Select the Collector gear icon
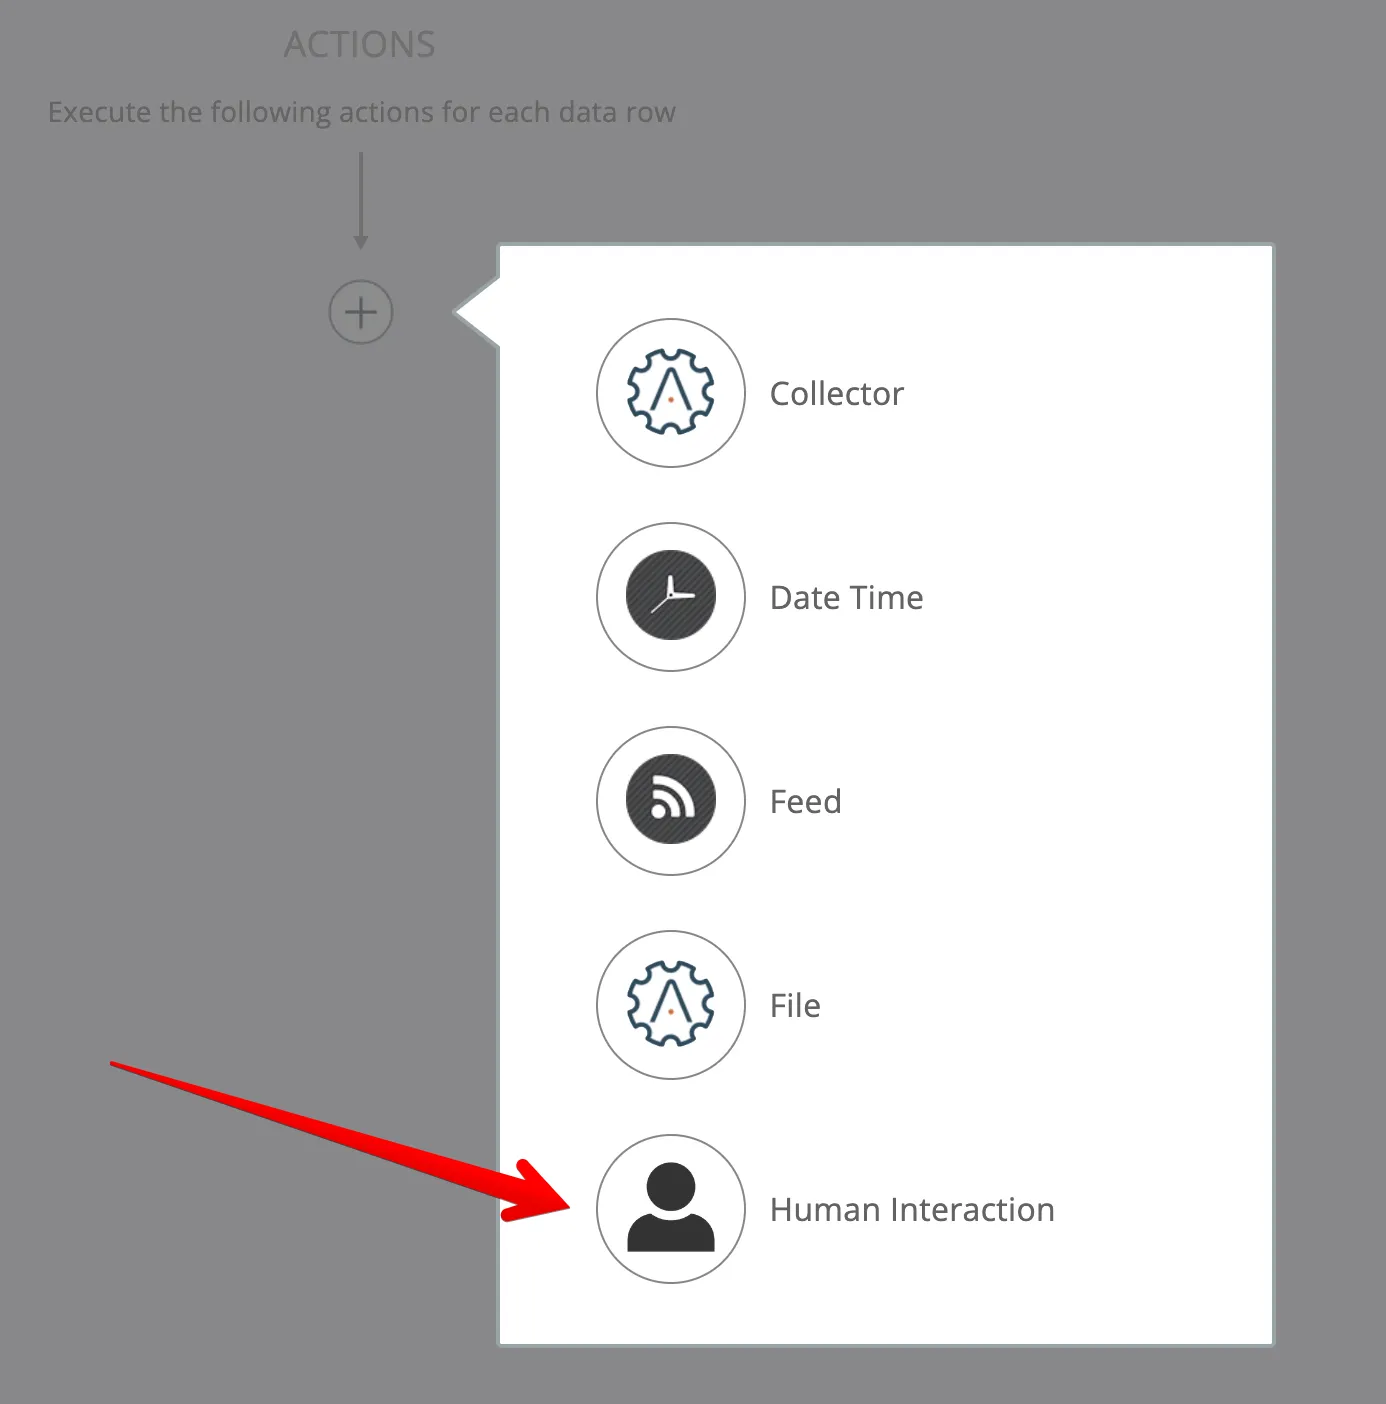Screen dimensions: 1386x1404 (670, 392)
